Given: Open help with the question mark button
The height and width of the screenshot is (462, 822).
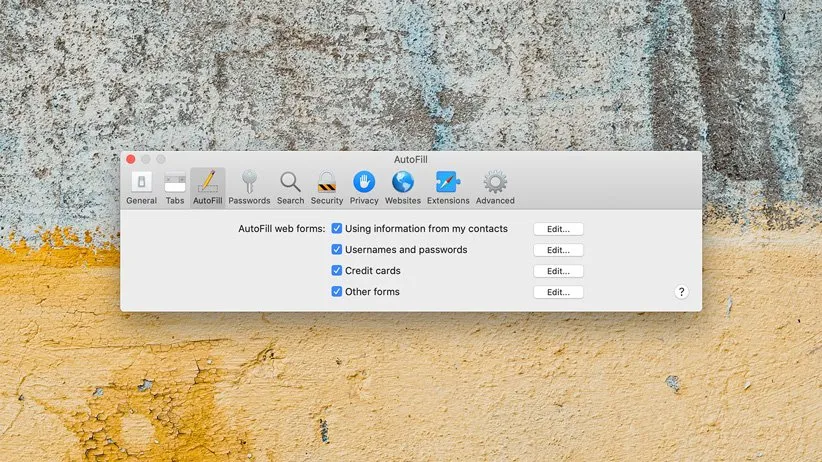Looking at the screenshot, I should 681,292.
